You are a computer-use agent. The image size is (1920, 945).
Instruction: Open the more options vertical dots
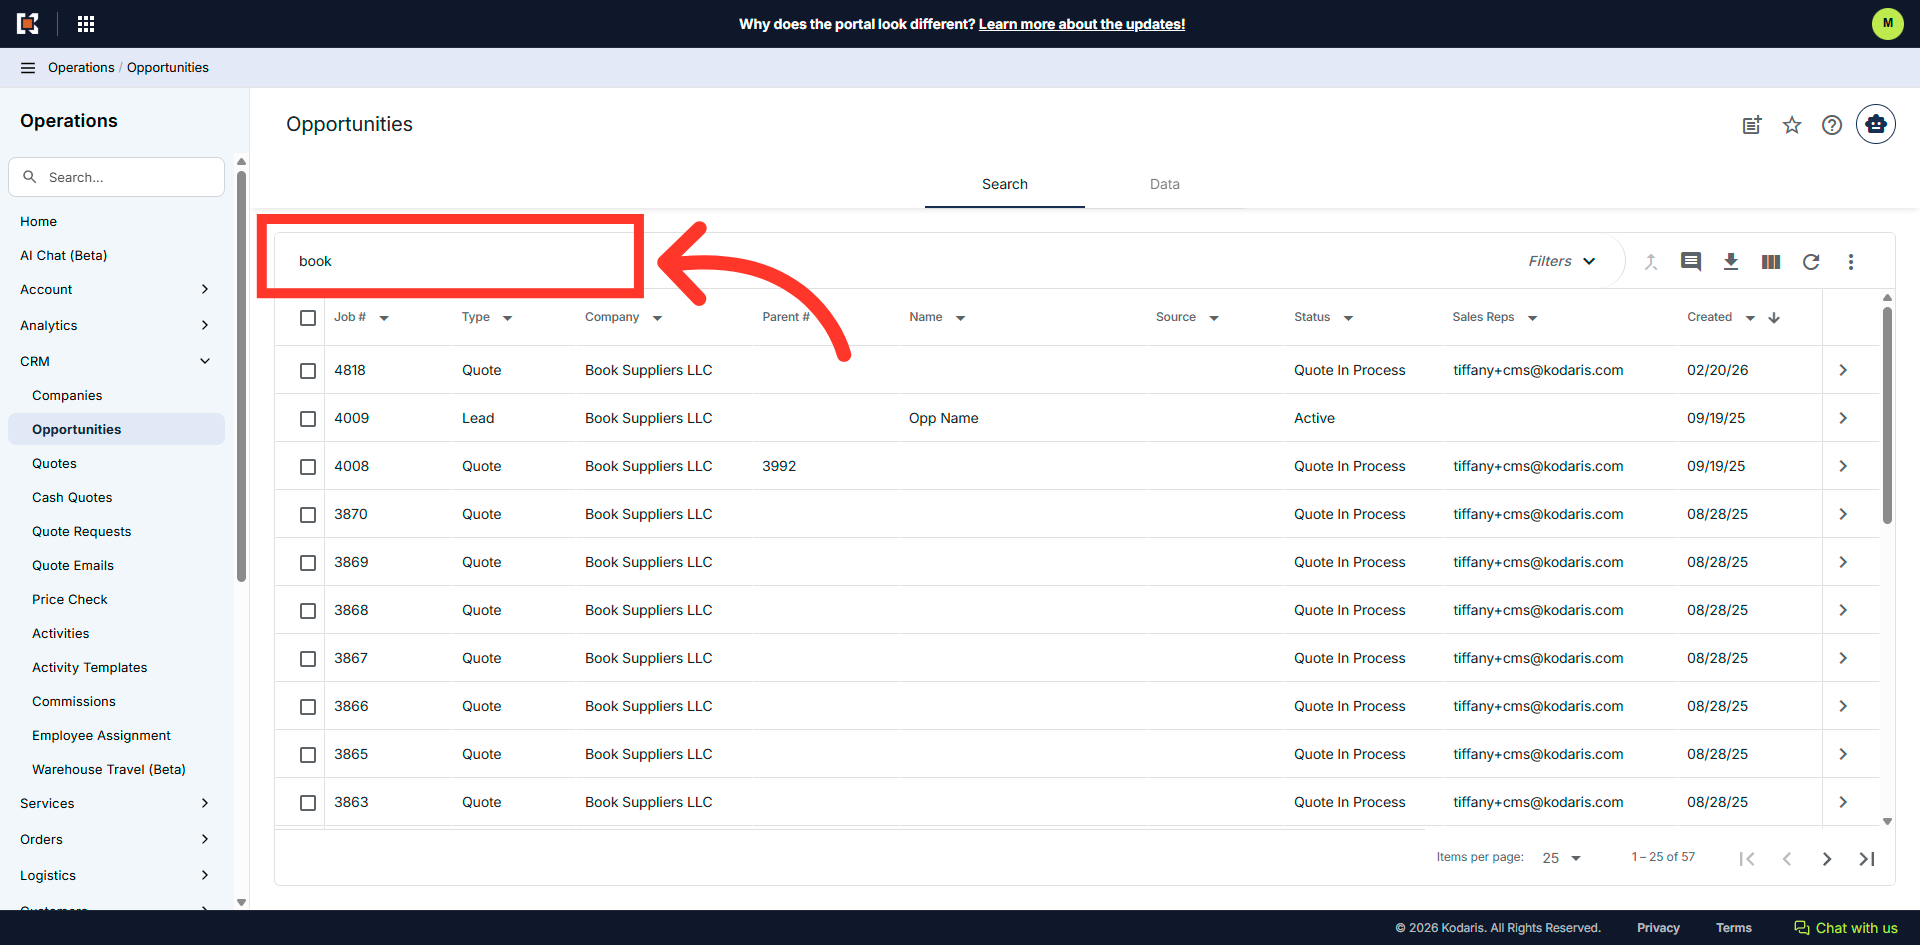(x=1851, y=262)
